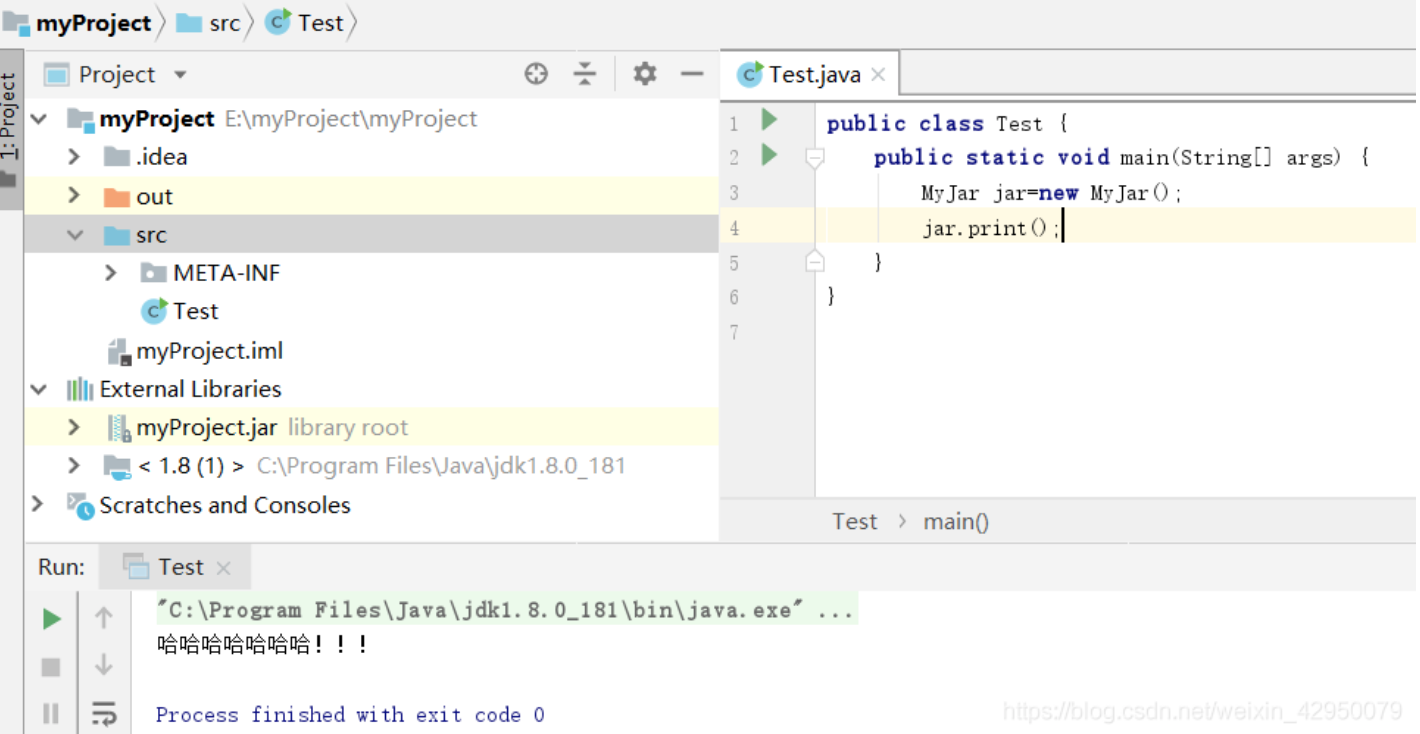The height and width of the screenshot is (734, 1420).
Task: Click the myProject.jar archive icon
Action: [120, 428]
